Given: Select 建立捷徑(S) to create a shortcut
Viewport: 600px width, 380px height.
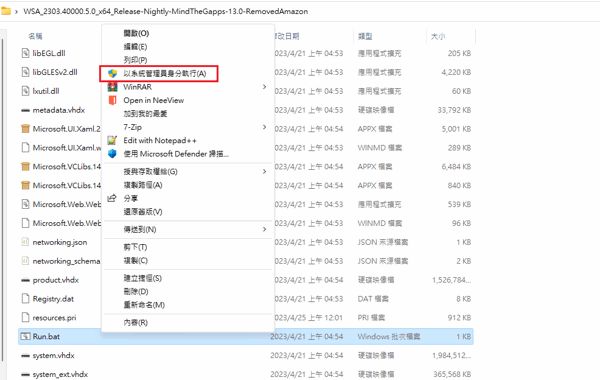Looking at the screenshot, I should pyautogui.click(x=142, y=278).
